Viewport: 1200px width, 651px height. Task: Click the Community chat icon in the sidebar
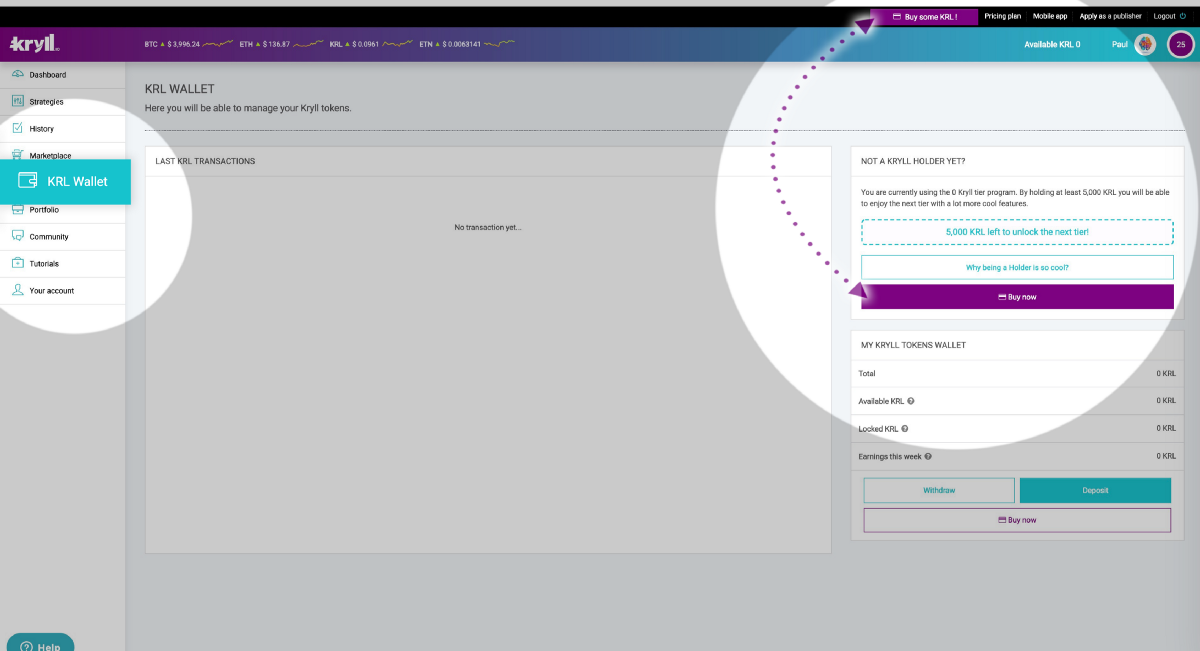point(18,237)
